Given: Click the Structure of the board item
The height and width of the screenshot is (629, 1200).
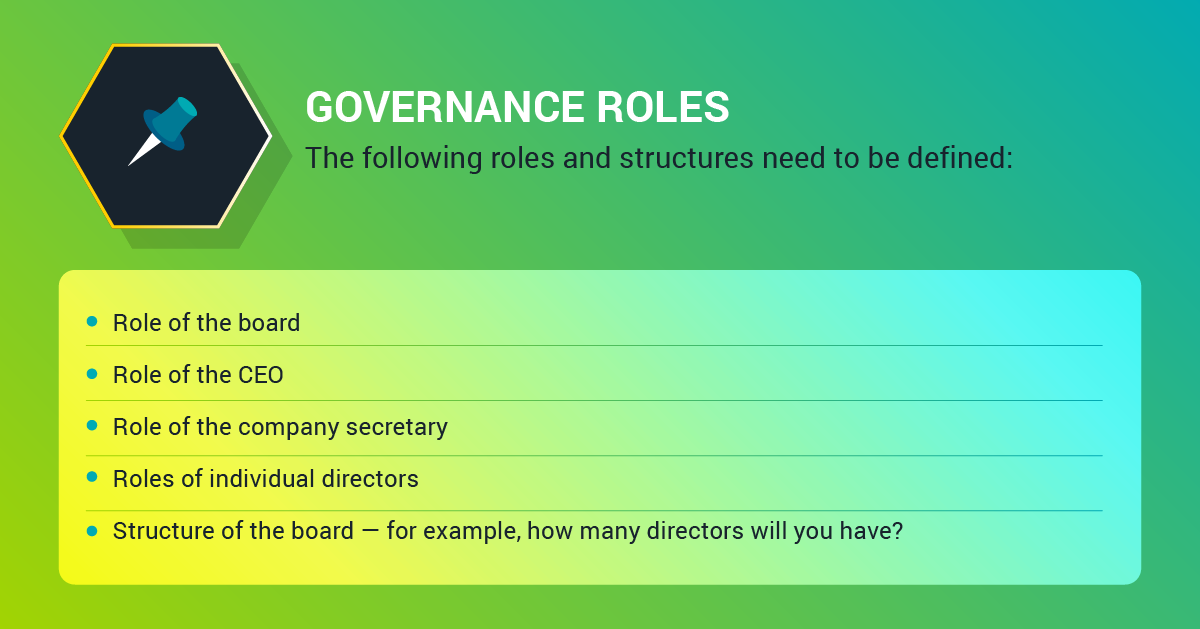Looking at the screenshot, I should [508, 531].
